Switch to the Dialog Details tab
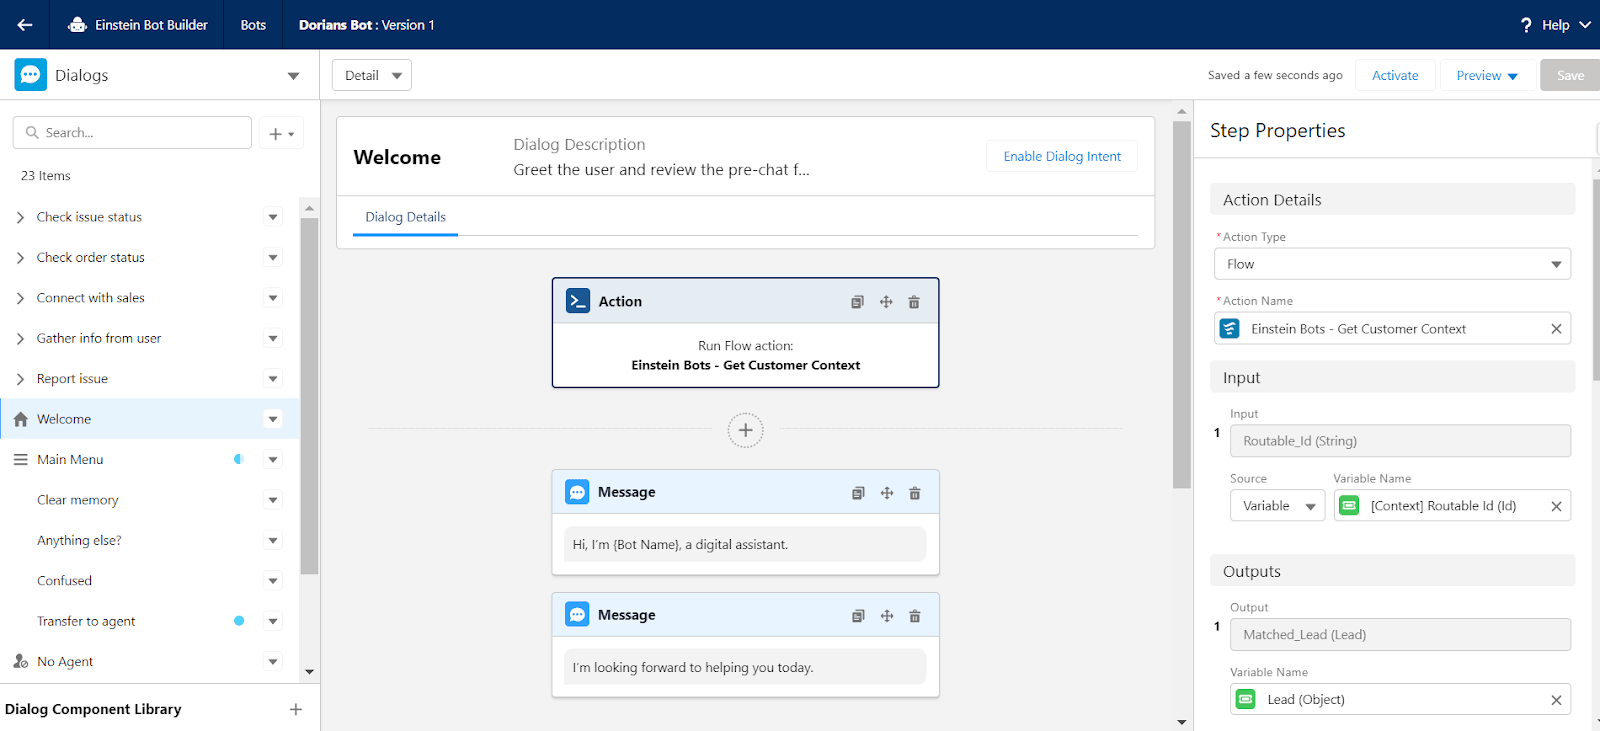 click(x=405, y=217)
